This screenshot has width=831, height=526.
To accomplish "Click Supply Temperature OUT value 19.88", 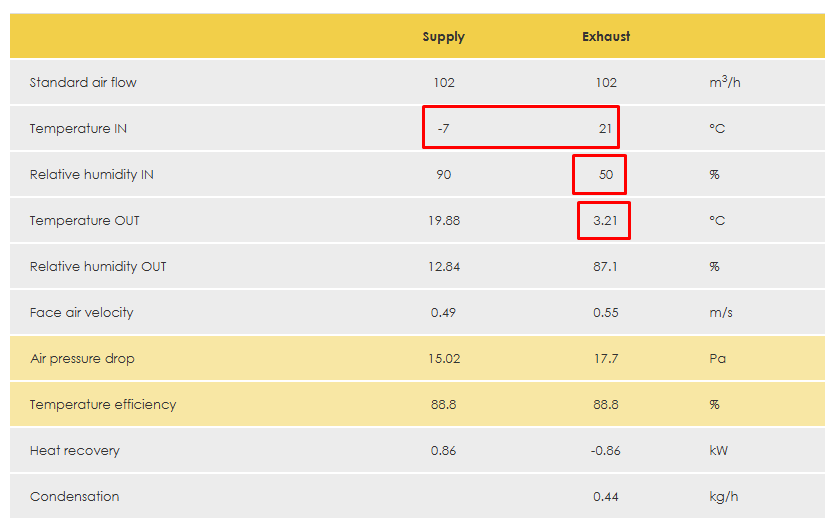I will click(444, 221).
